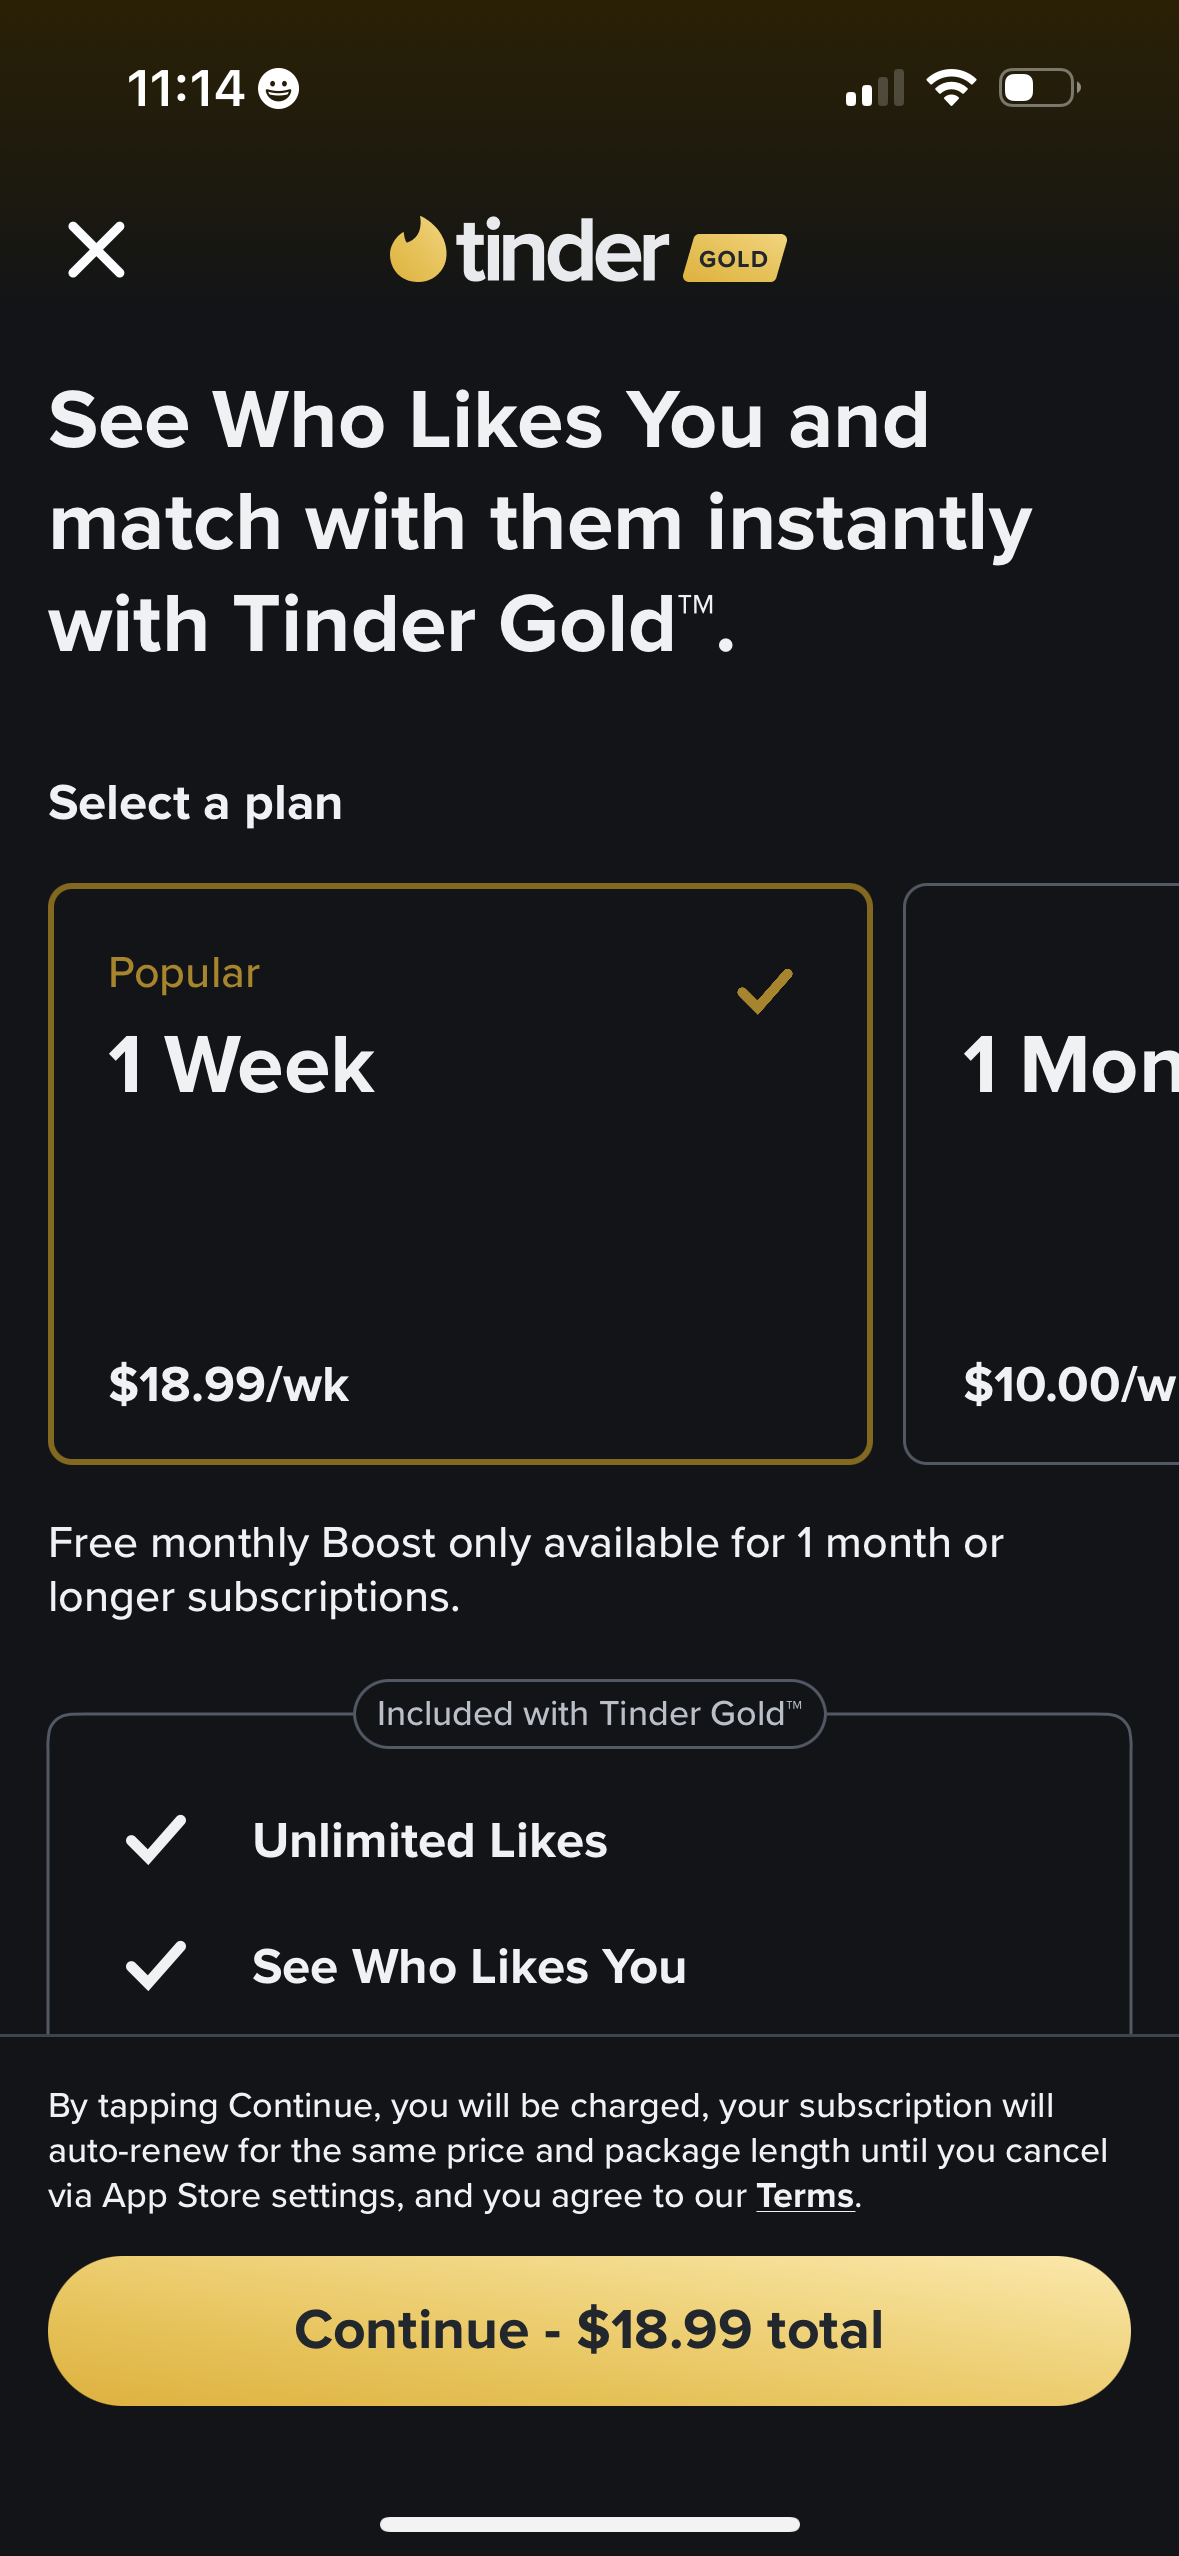Tap the See Who Likes You checkmark
The image size is (1179, 2556).
(x=156, y=1966)
